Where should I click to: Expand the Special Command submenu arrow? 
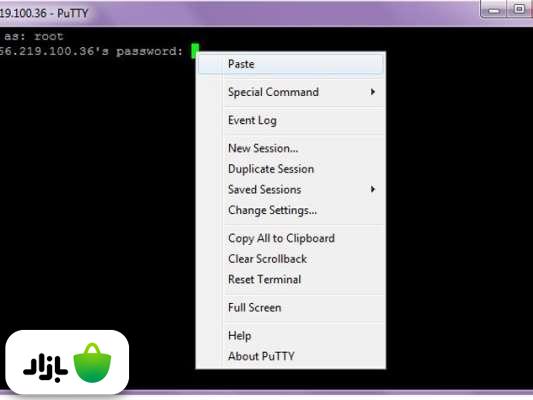click(373, 92)
